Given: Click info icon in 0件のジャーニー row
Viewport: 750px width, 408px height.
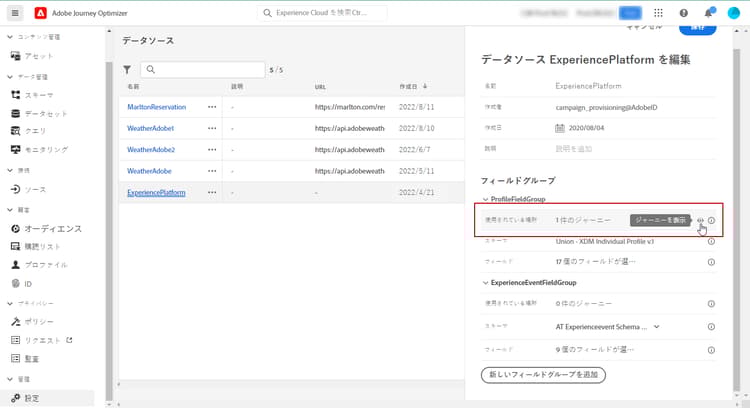Looking at the screenshot, I should pos(711,304).
